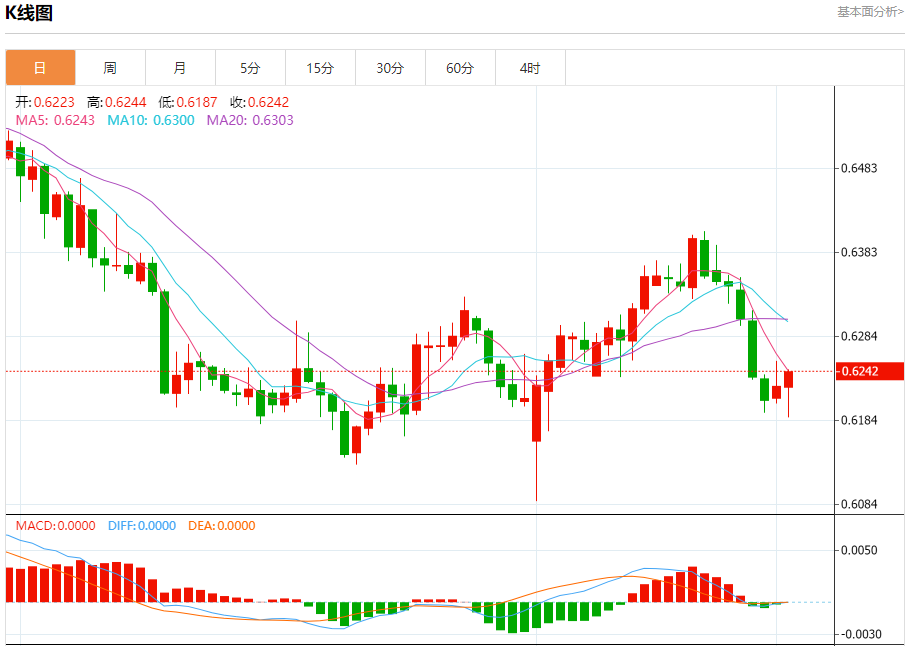The image size is (910, 646).
Task: Click the MACD:0.0000 indicator label
Action: coord(55,526)
